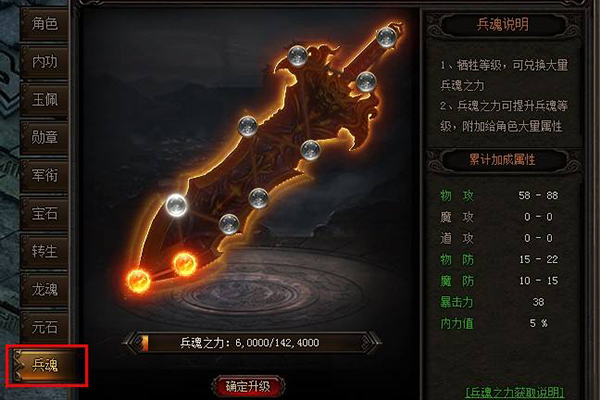This screenshot has width=600, height=400.
Task: Open the 宝石 gem tab
Action: 44,213
